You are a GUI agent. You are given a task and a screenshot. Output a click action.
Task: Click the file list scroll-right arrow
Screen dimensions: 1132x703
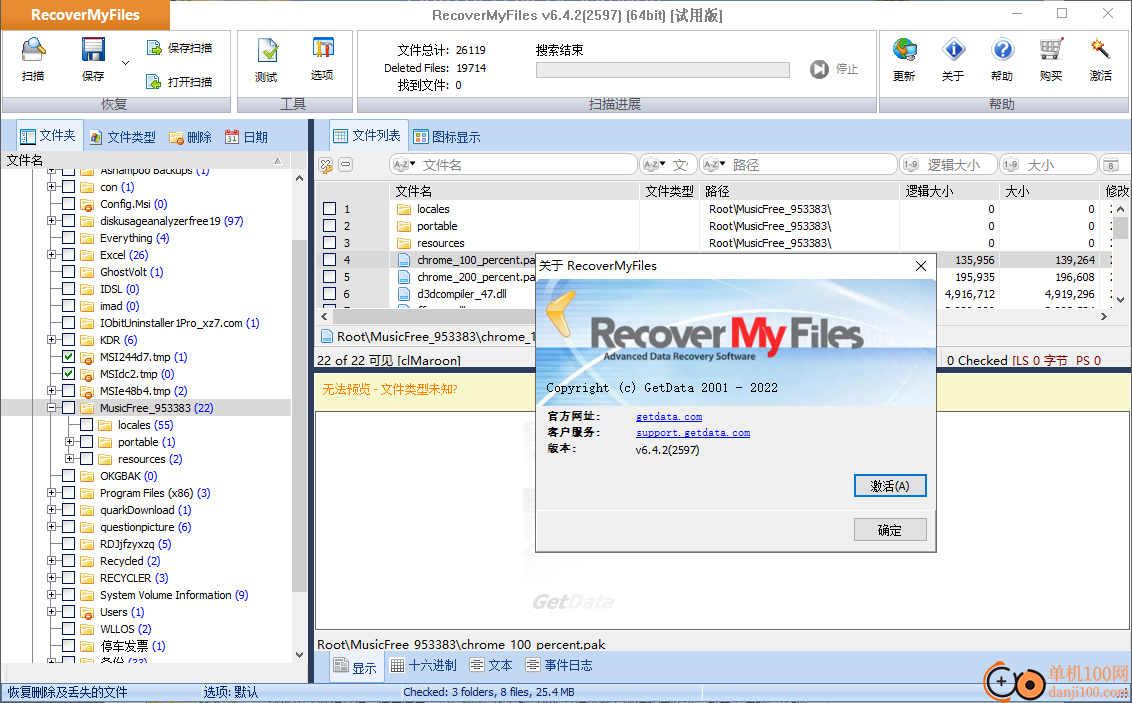(x=1104, y=316)
